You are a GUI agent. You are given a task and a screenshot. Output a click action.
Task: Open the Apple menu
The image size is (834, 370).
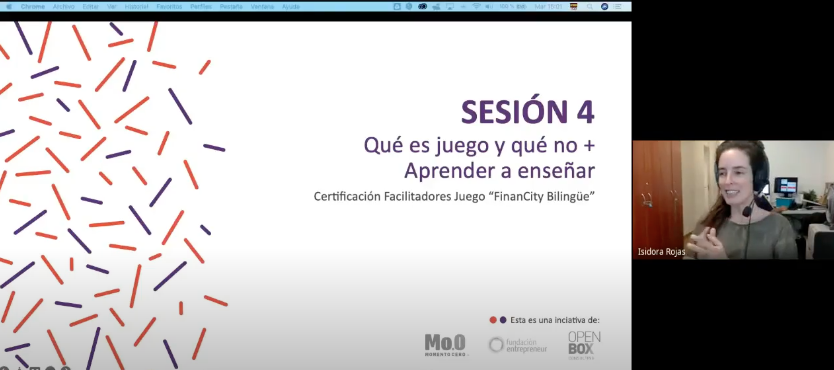point(8,6)
